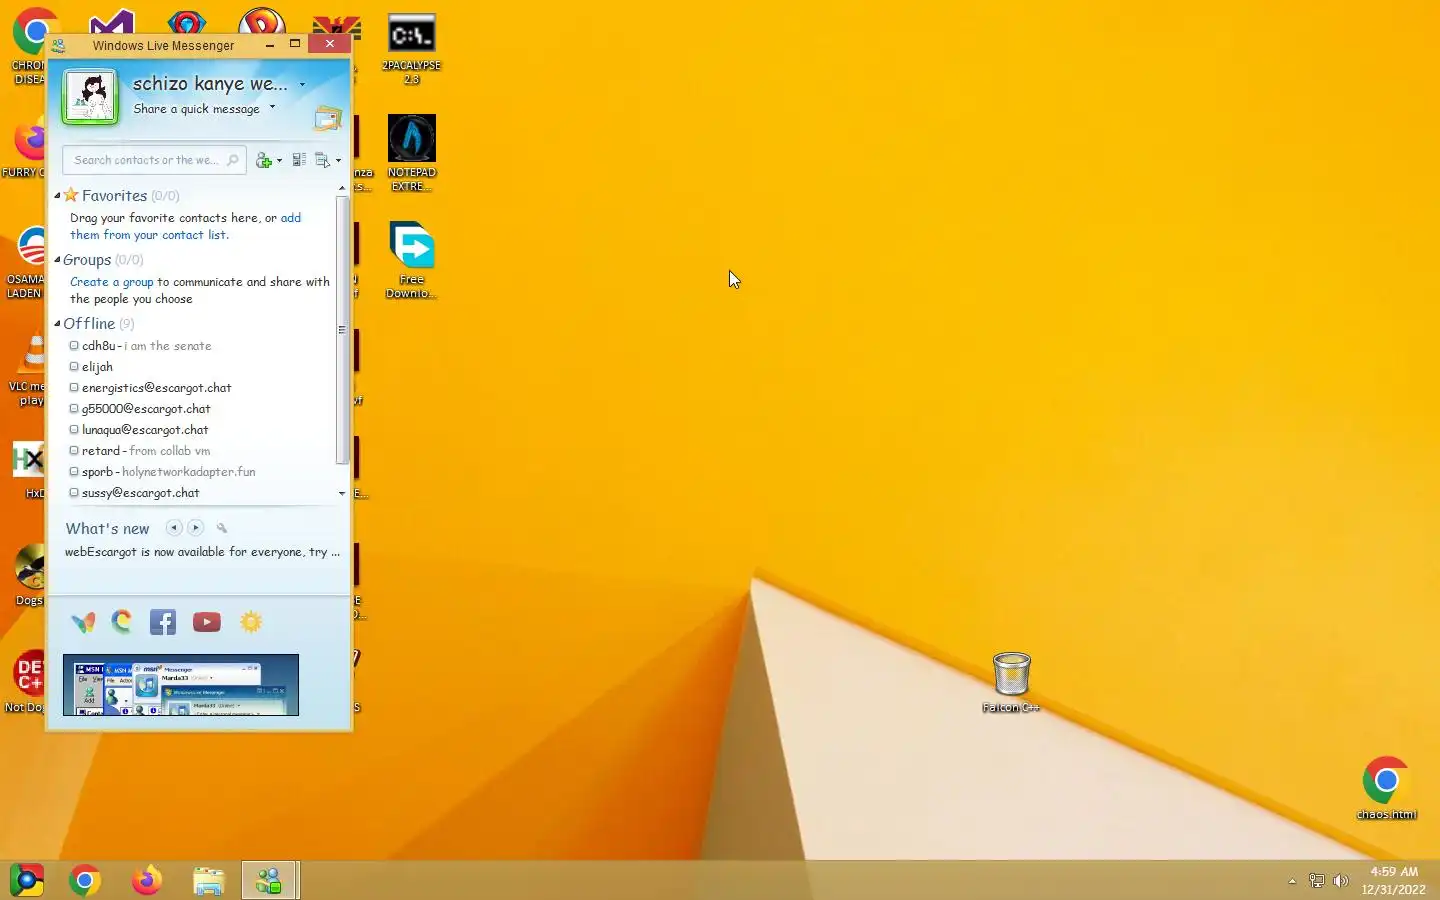The height and width of the screenshot is (900, 1440).
Task: Open Chrome from the taskbar
Action: 85,881
